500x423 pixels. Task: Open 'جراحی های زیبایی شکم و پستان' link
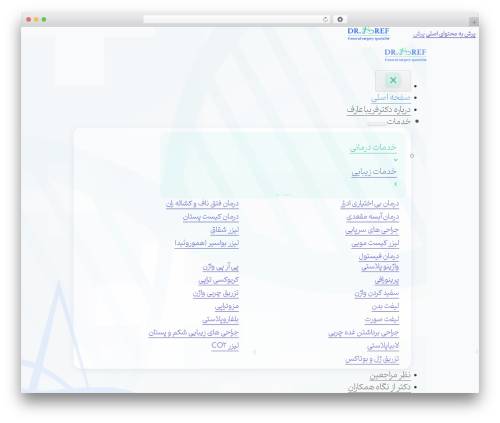(x=194, y=333)
